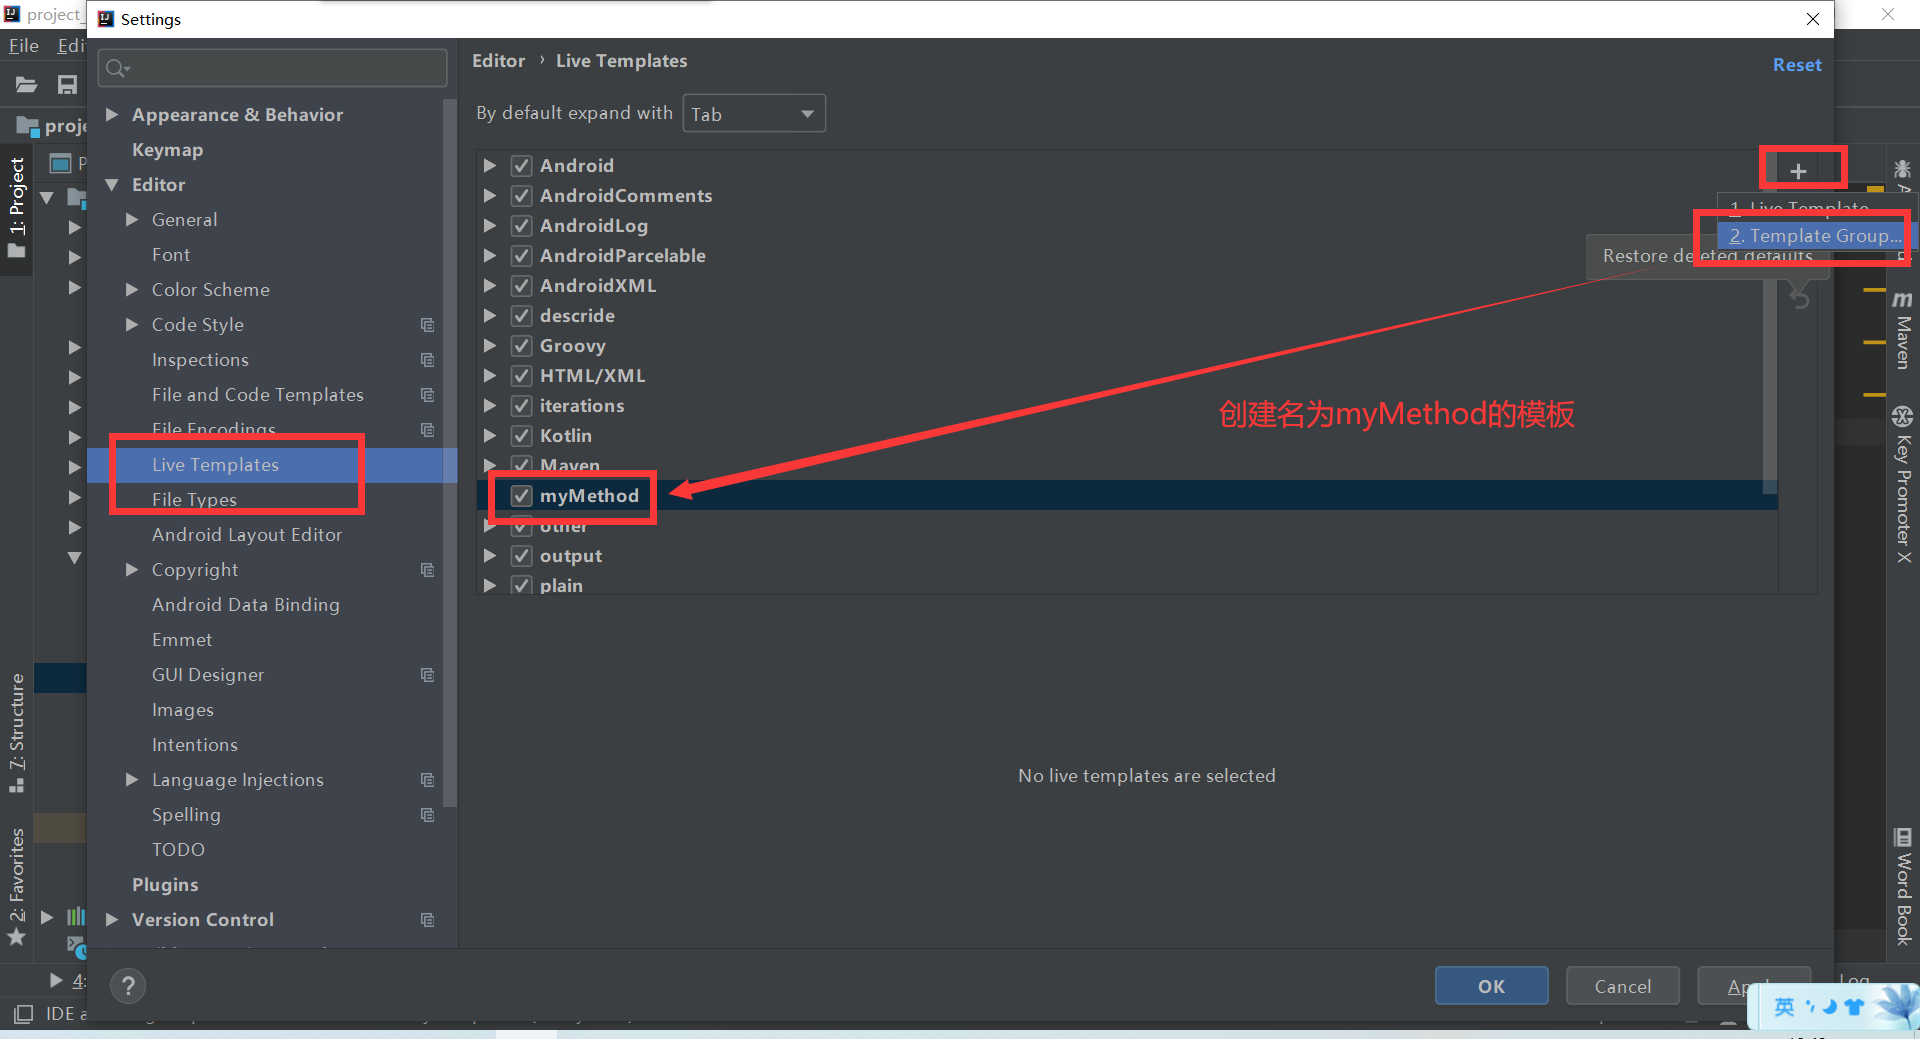Toggle the AndroidLog checkbox

[x=521, y=226]
